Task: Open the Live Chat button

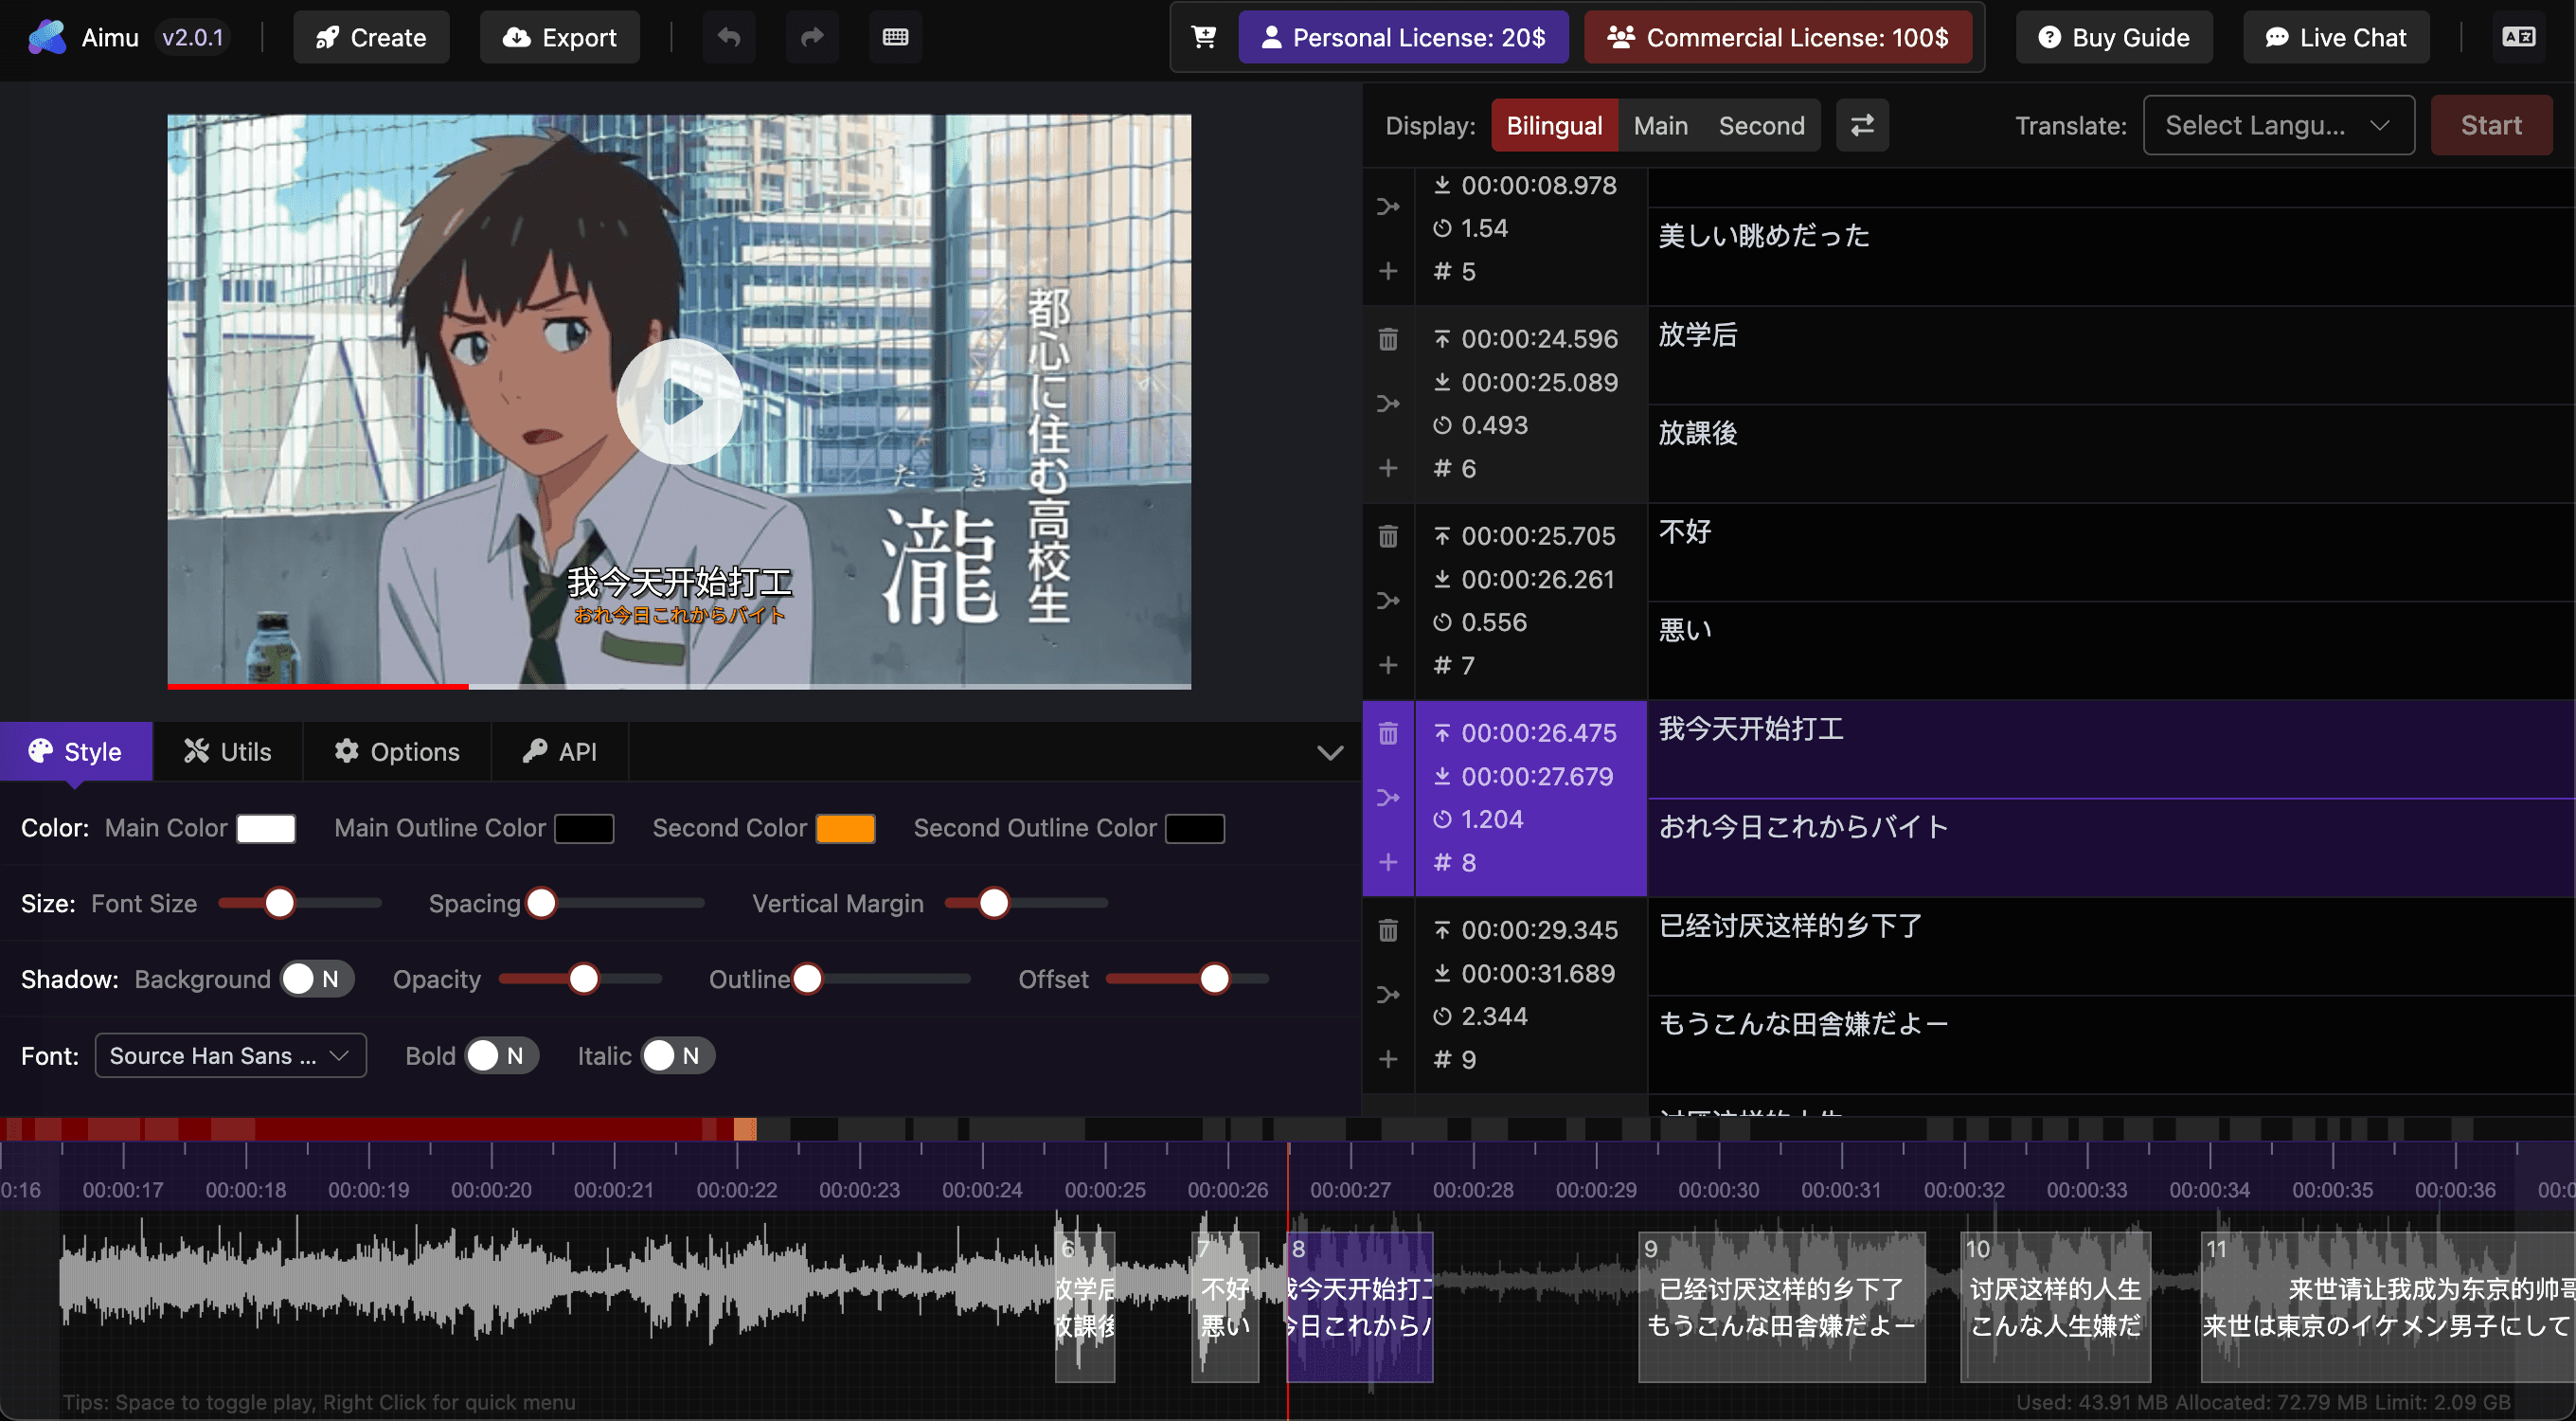Action: [x=2335, y=38]
